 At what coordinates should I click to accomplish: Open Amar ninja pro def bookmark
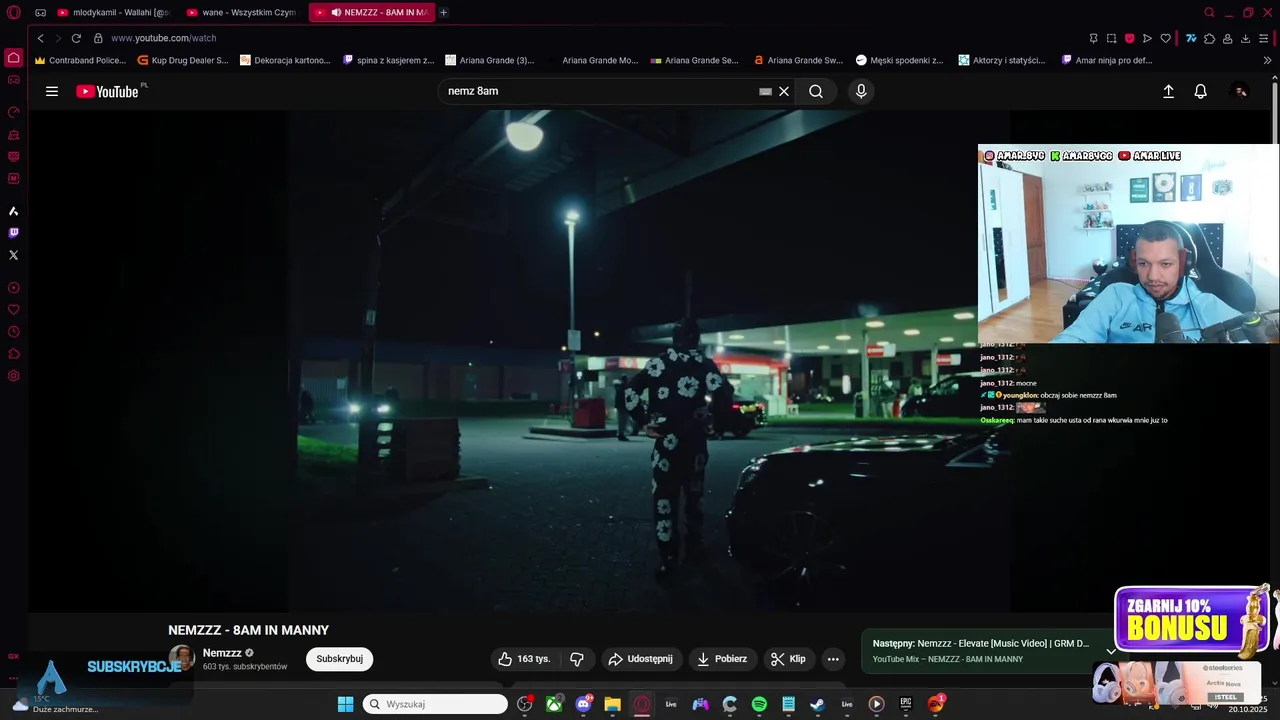pos(1107,60)
